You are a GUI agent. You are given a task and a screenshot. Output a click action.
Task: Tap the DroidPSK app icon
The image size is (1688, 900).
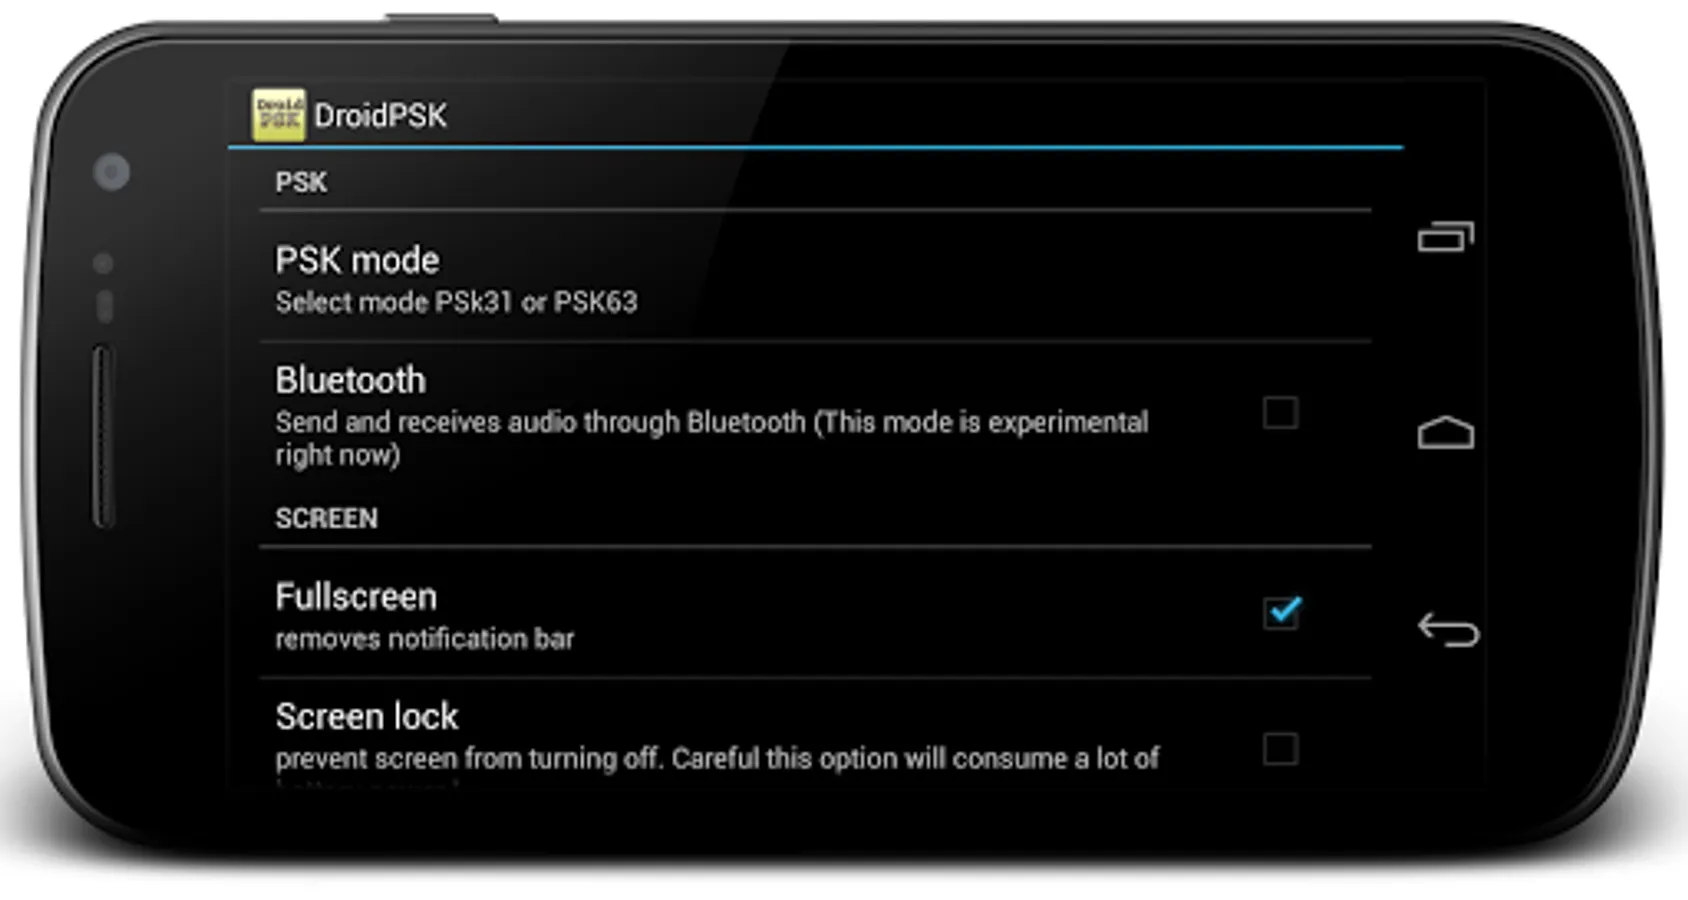point(278,114)
